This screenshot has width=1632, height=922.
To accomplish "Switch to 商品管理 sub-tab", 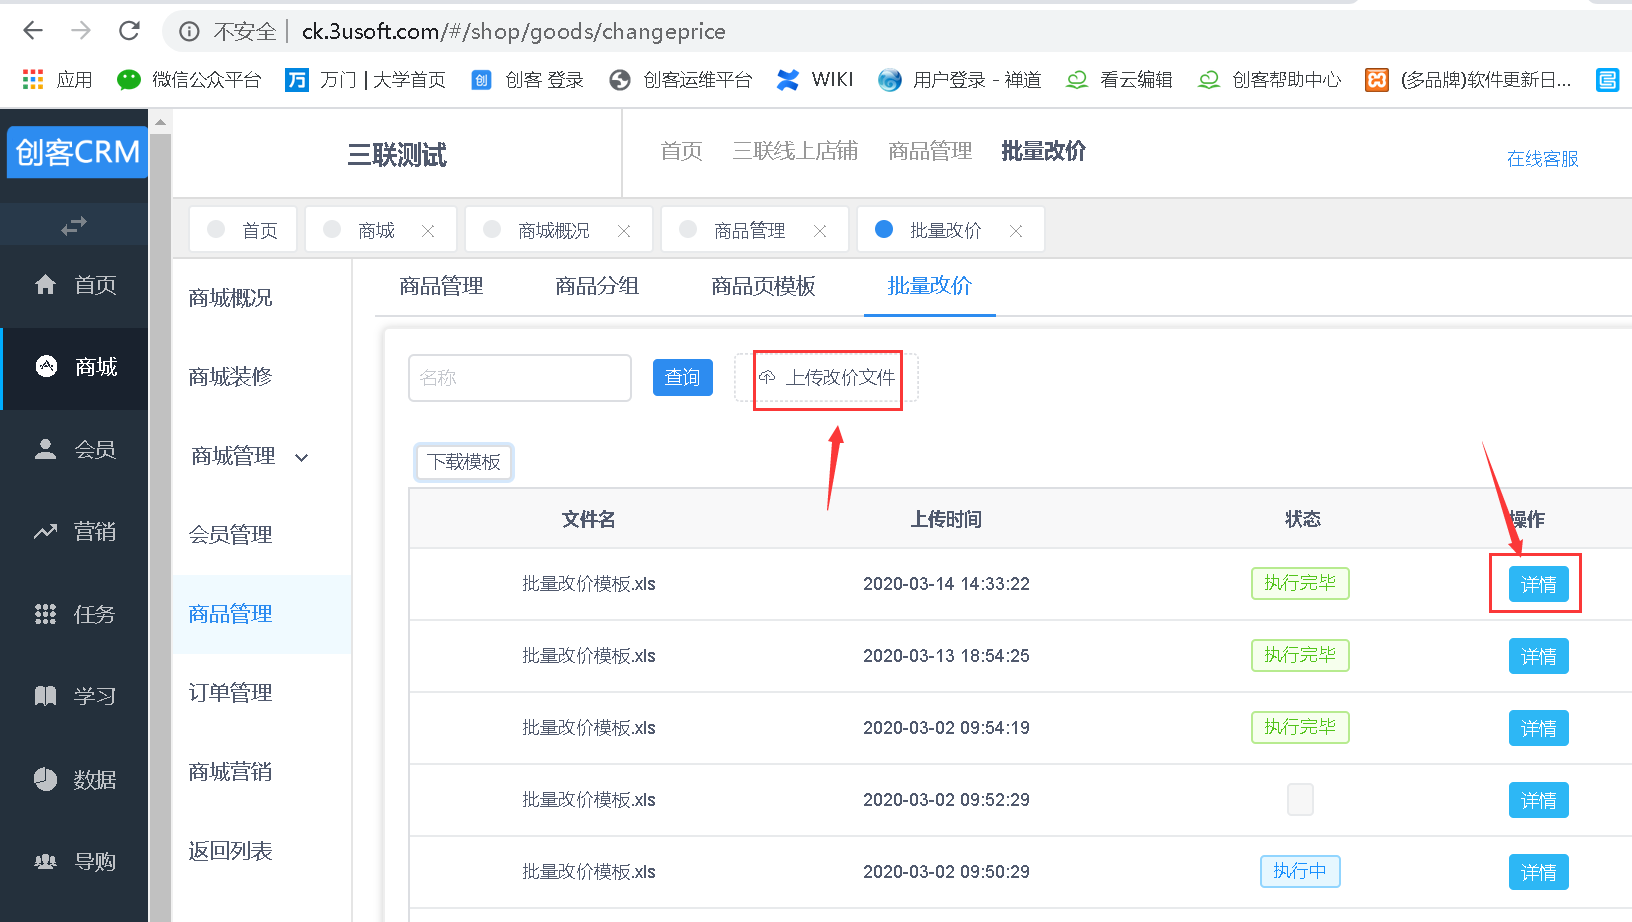I will point(441,286).
